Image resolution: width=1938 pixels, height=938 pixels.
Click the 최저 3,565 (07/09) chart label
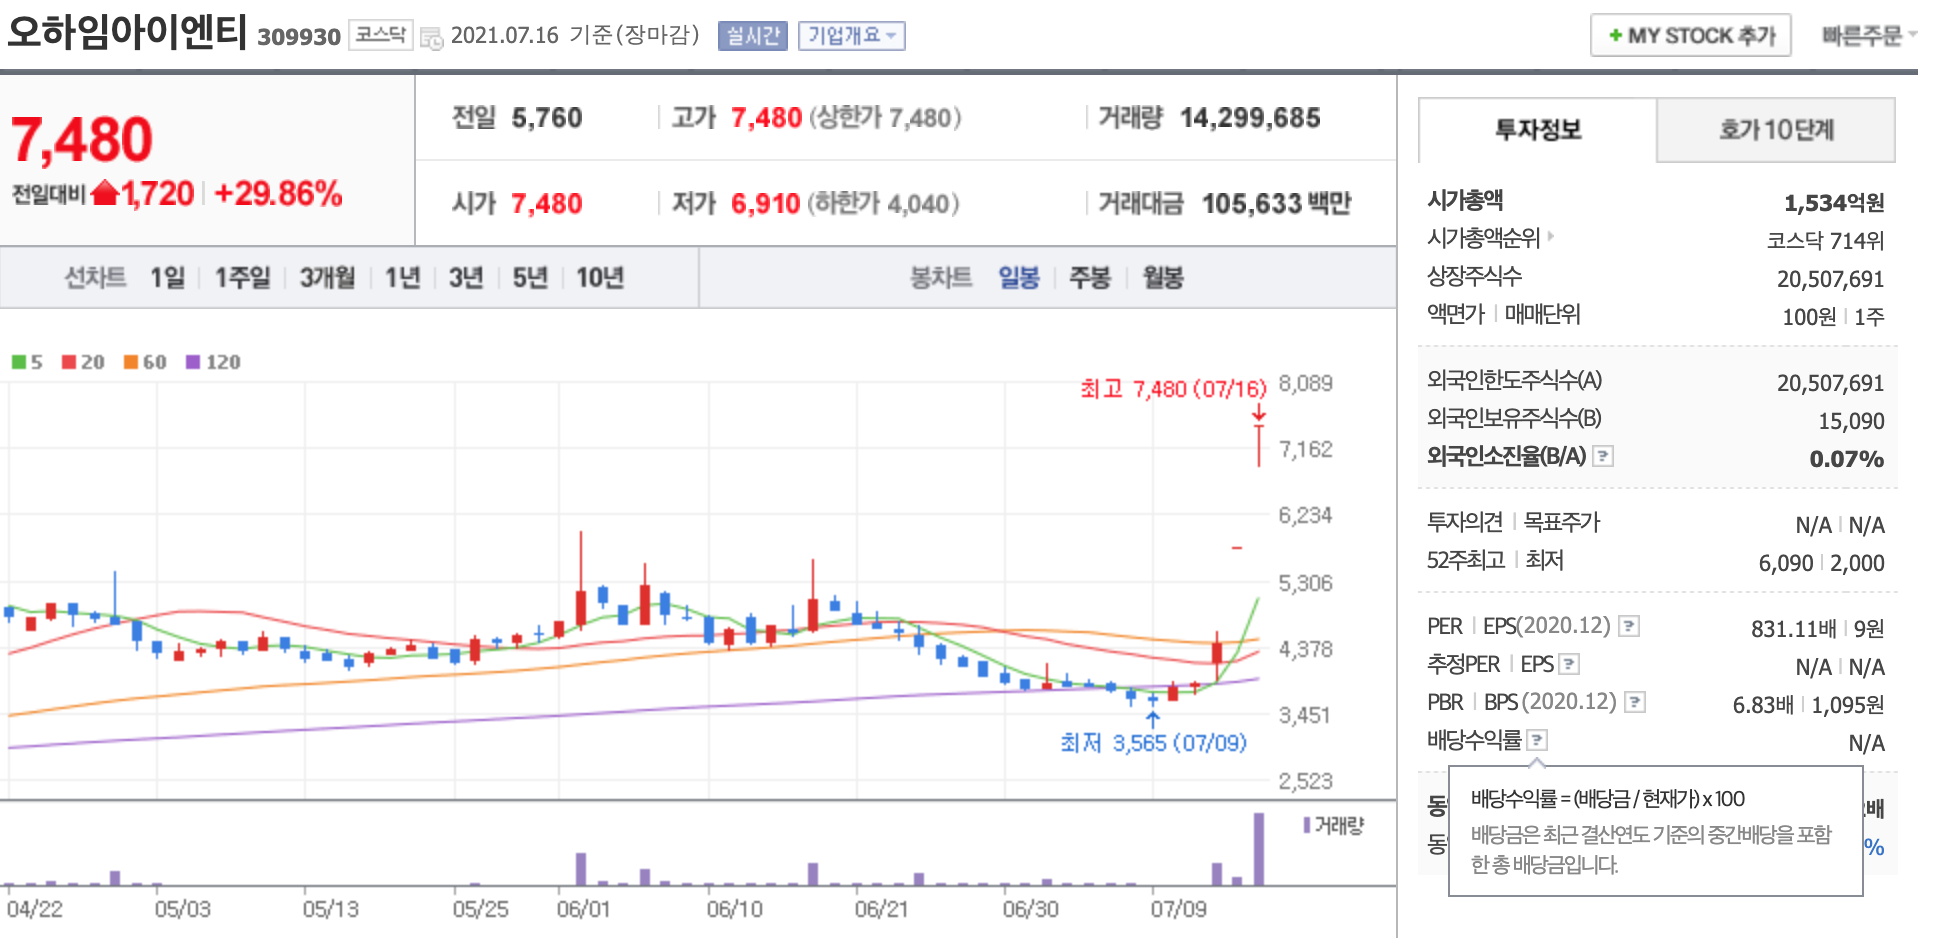point(1153,743)
